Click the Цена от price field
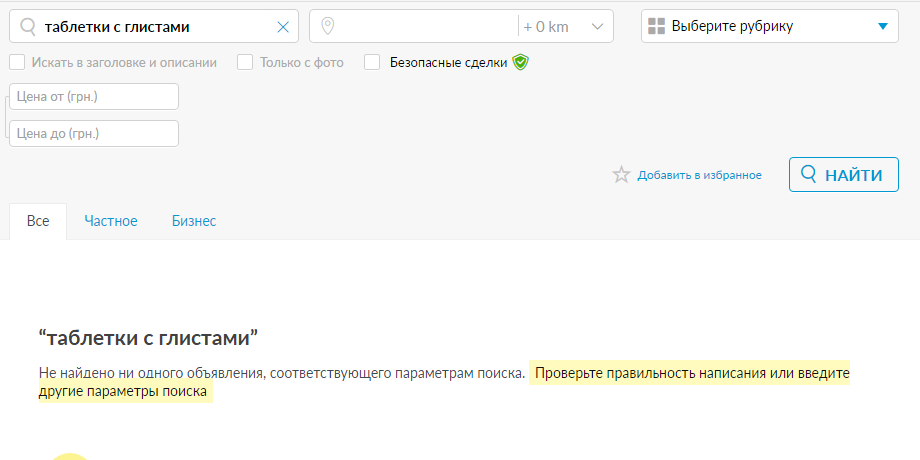The width and height of the screenshot is (920, 460). pos(94,96)
